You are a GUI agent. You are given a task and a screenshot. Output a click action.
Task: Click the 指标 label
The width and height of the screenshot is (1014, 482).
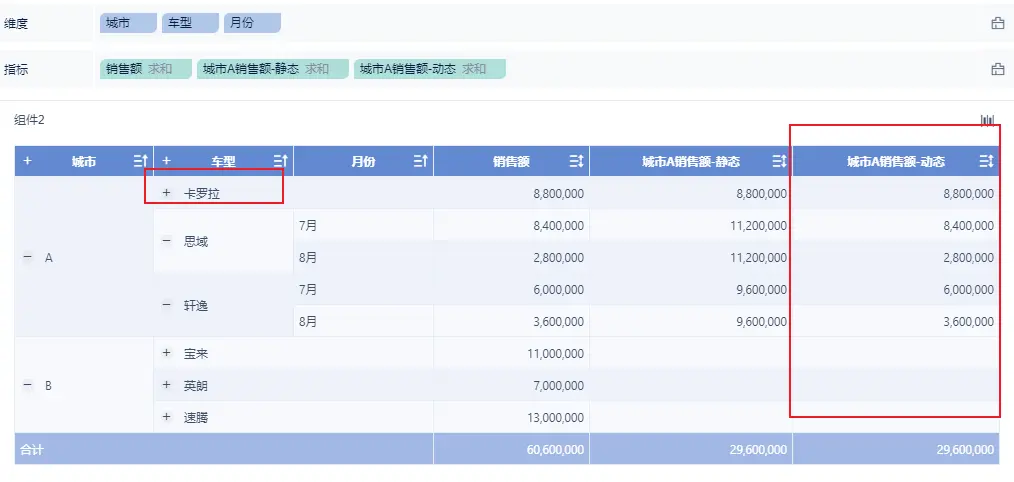tap(16, 70)
